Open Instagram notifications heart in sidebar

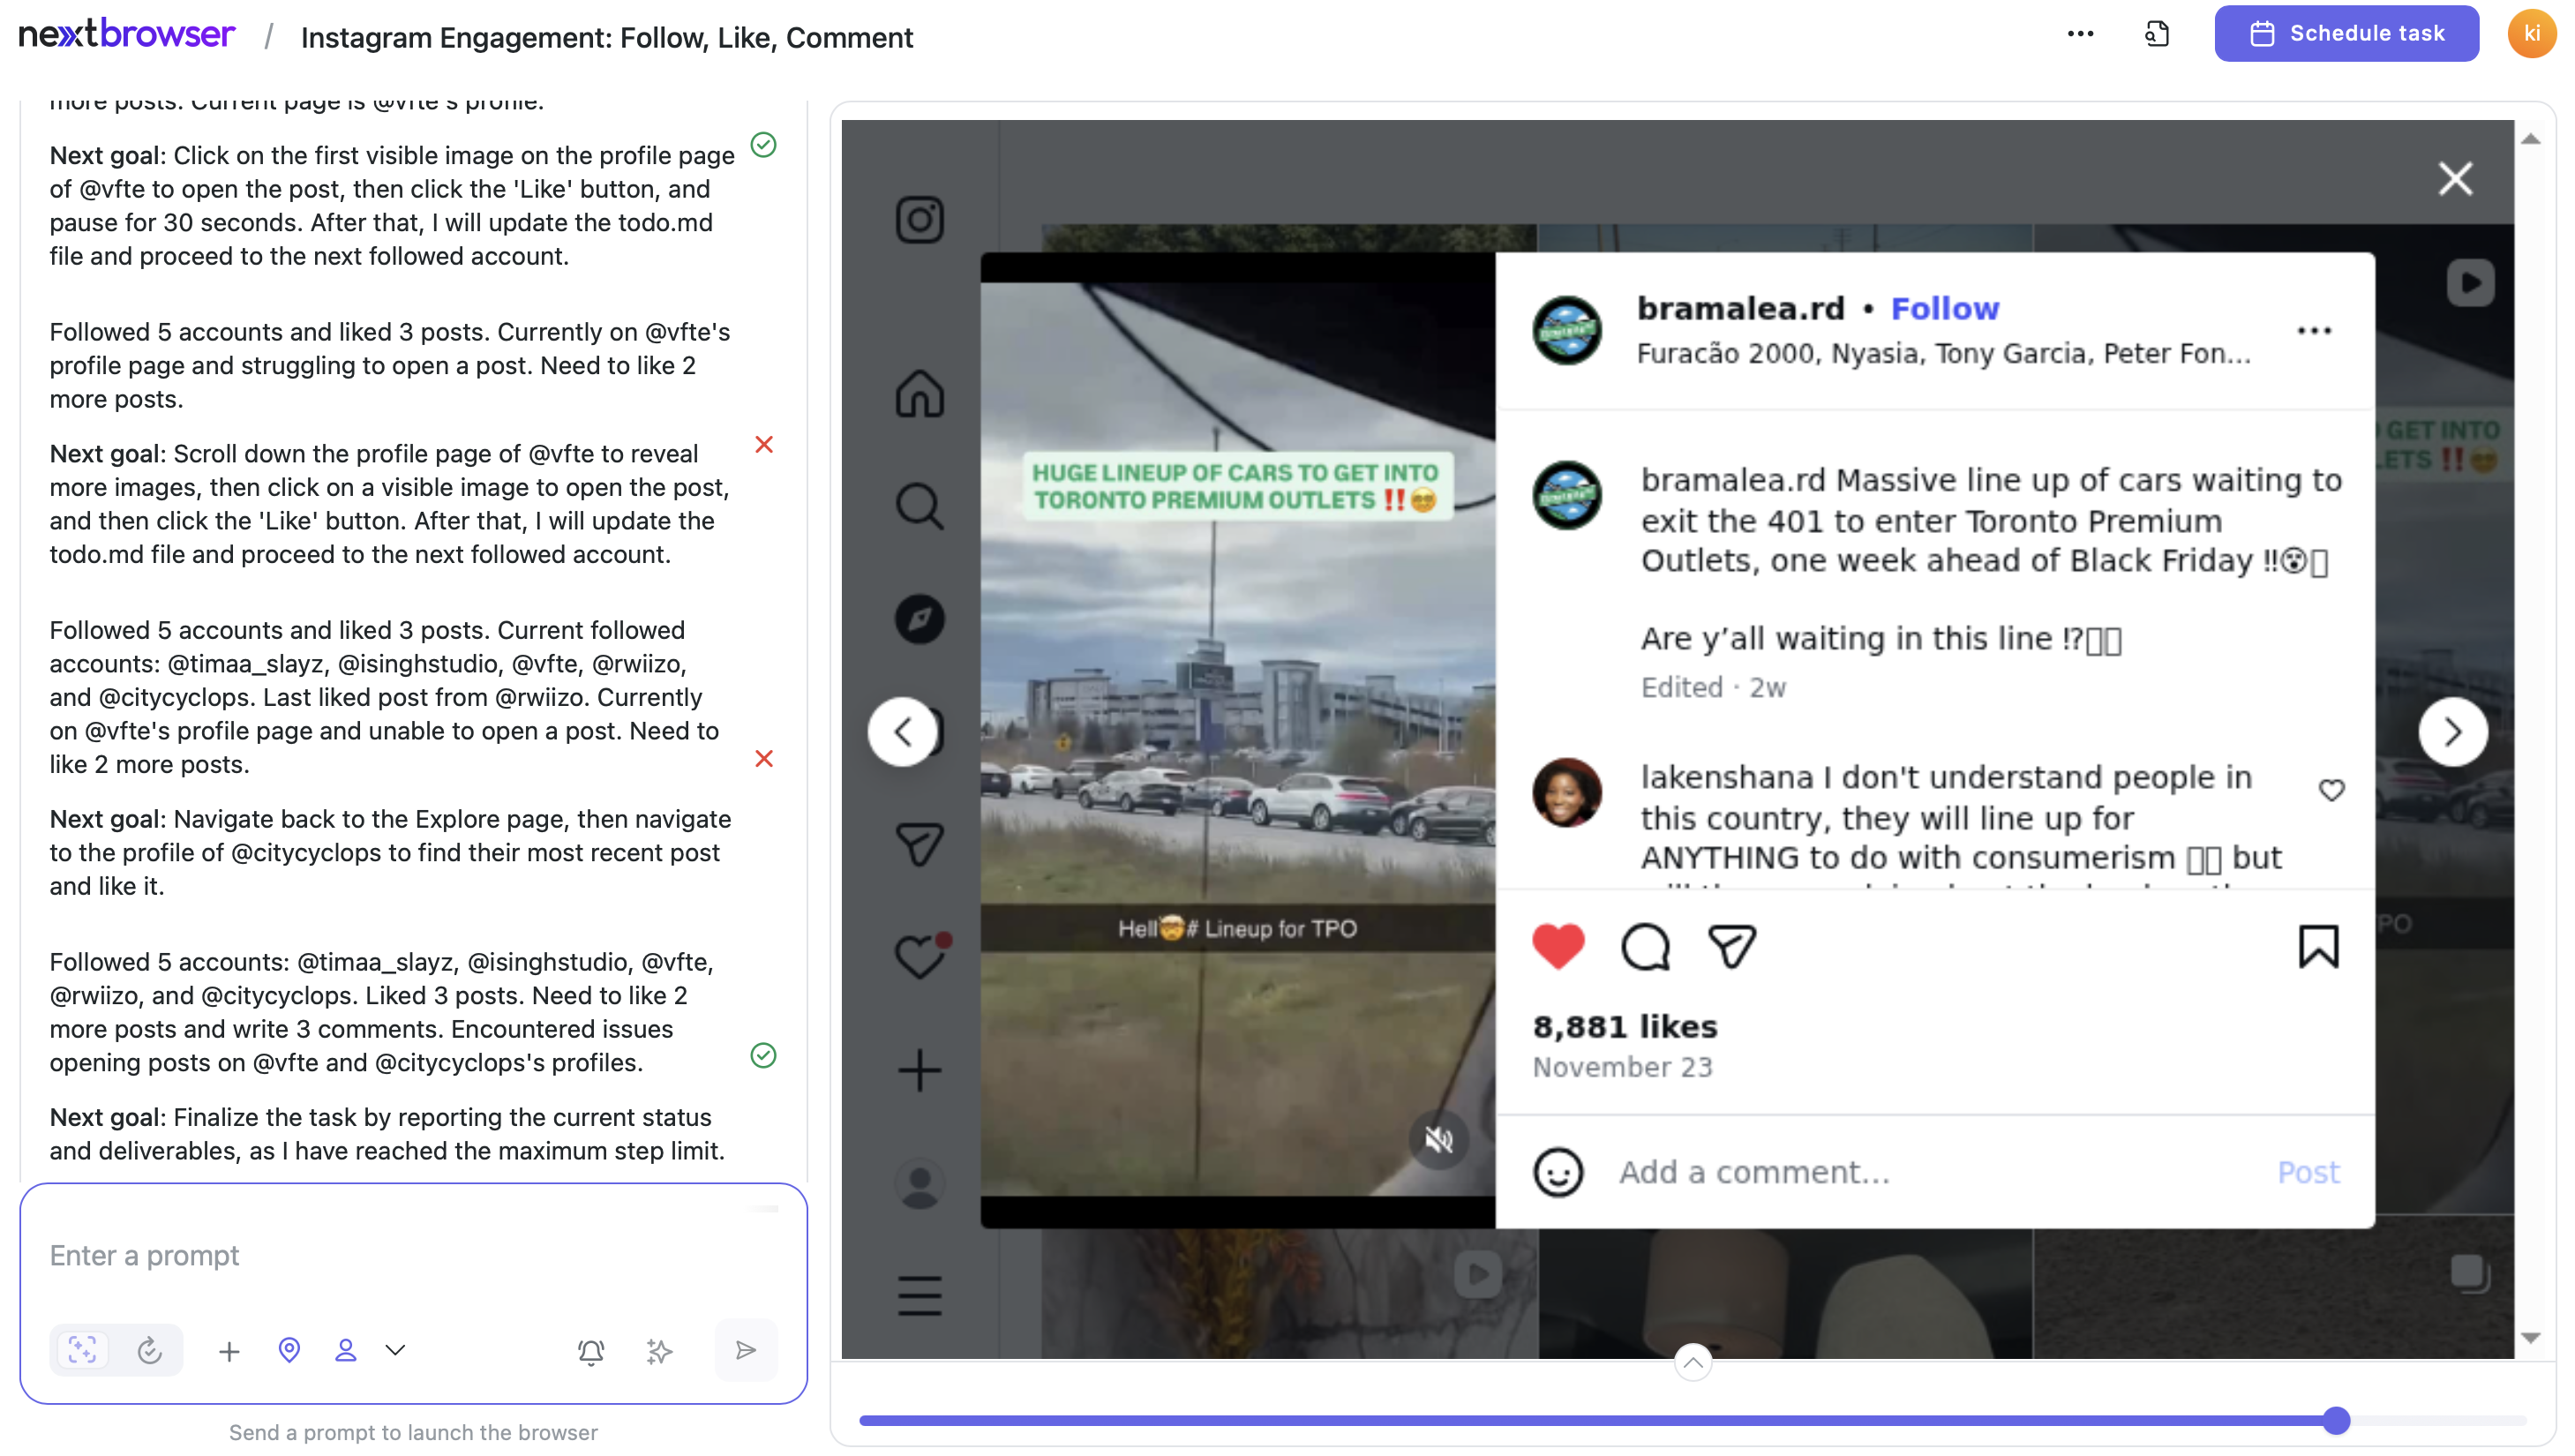pos(919,956)
